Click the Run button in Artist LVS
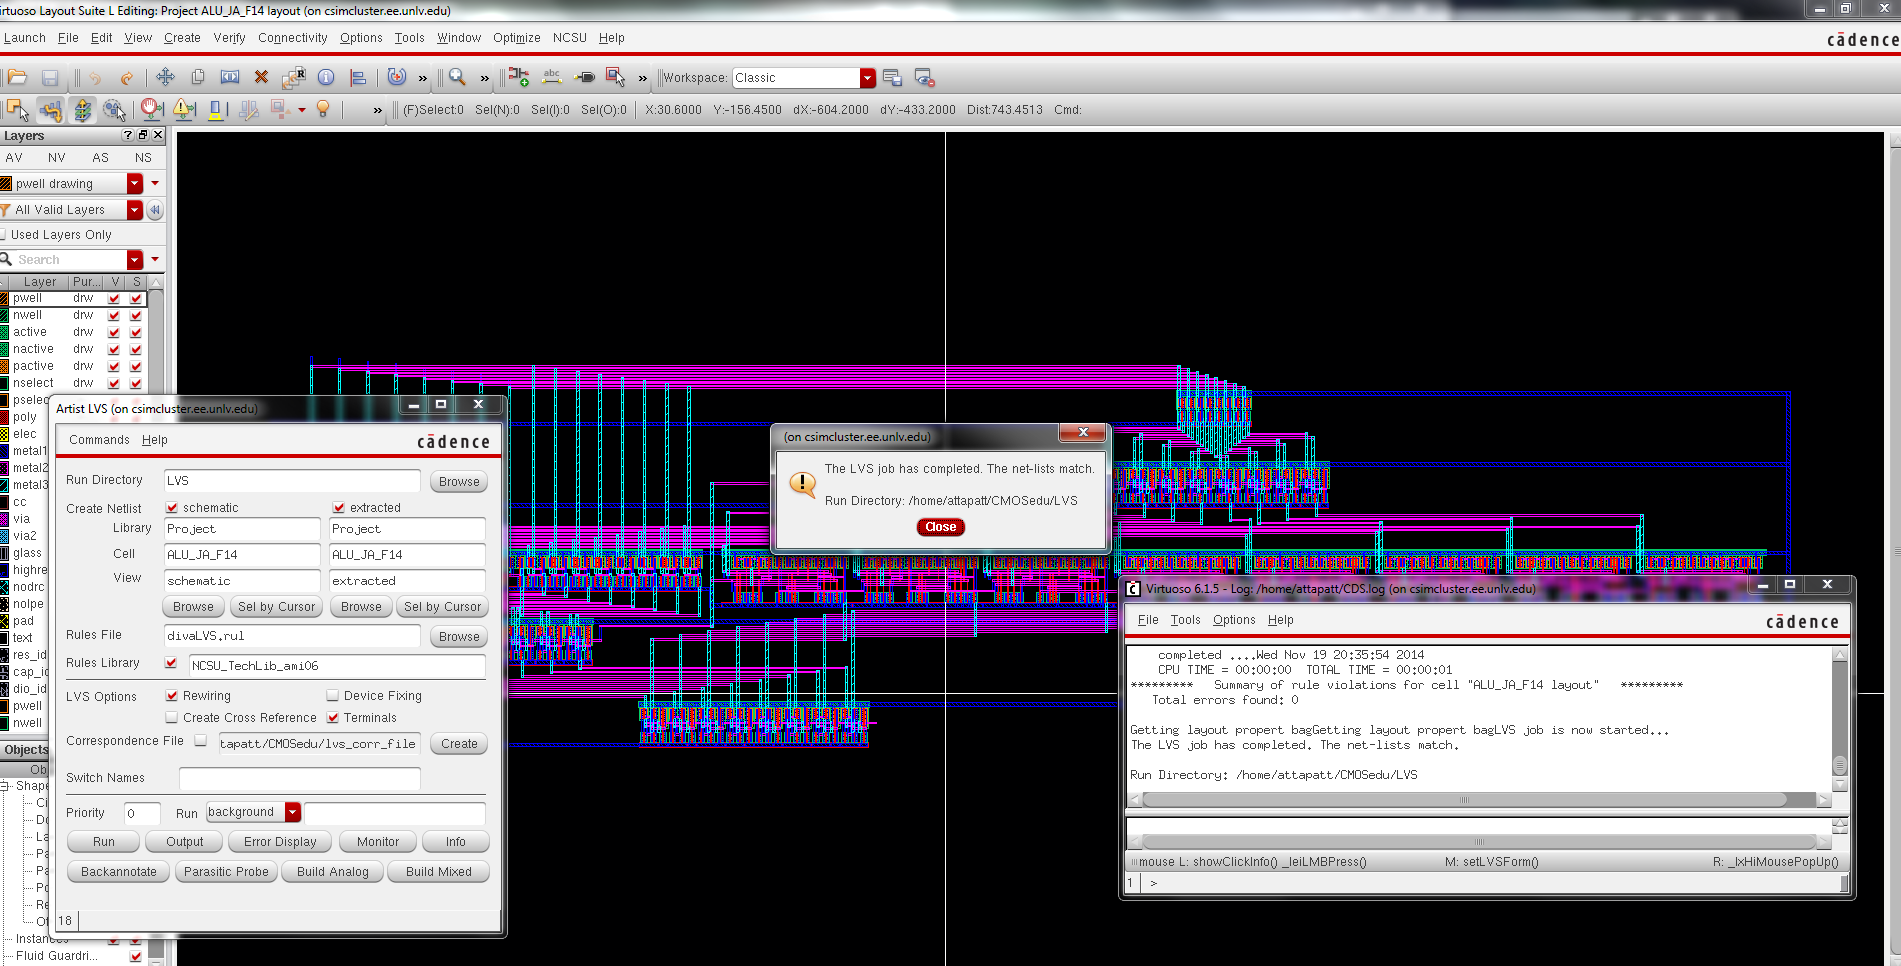 tap(104, 842)
